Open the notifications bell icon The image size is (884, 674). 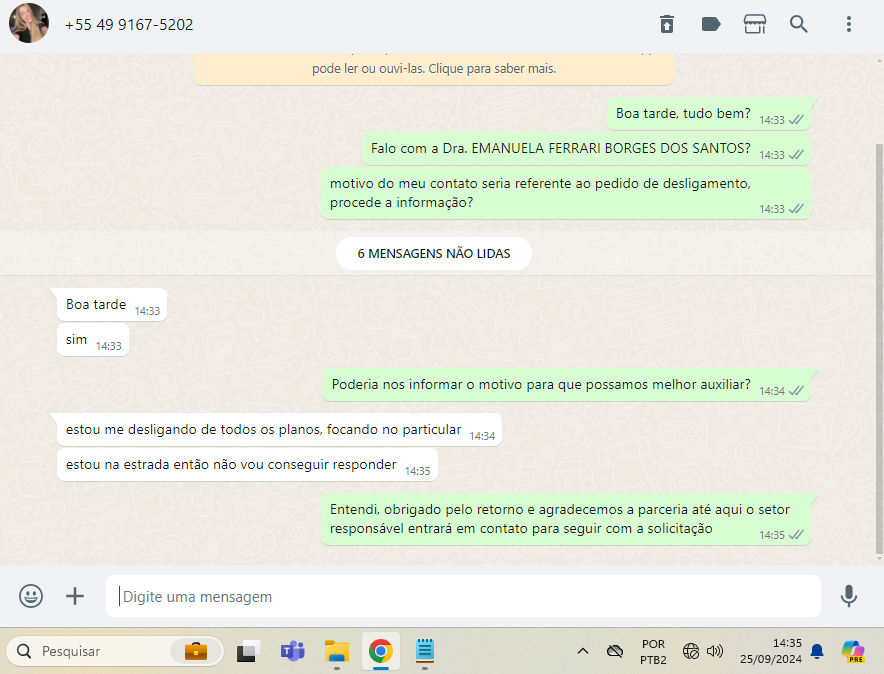[x=817, y=651]
